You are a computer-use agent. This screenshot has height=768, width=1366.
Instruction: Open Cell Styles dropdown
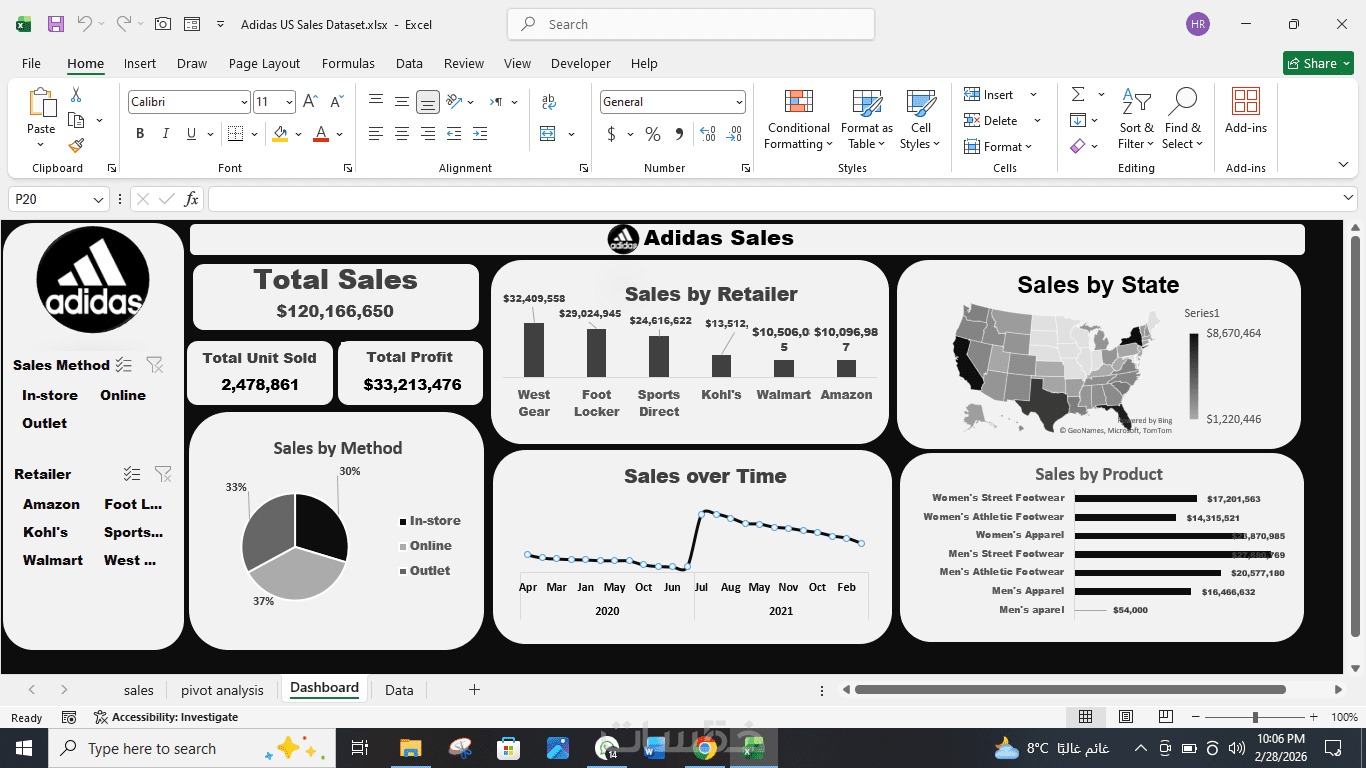[x=920, y=118]
